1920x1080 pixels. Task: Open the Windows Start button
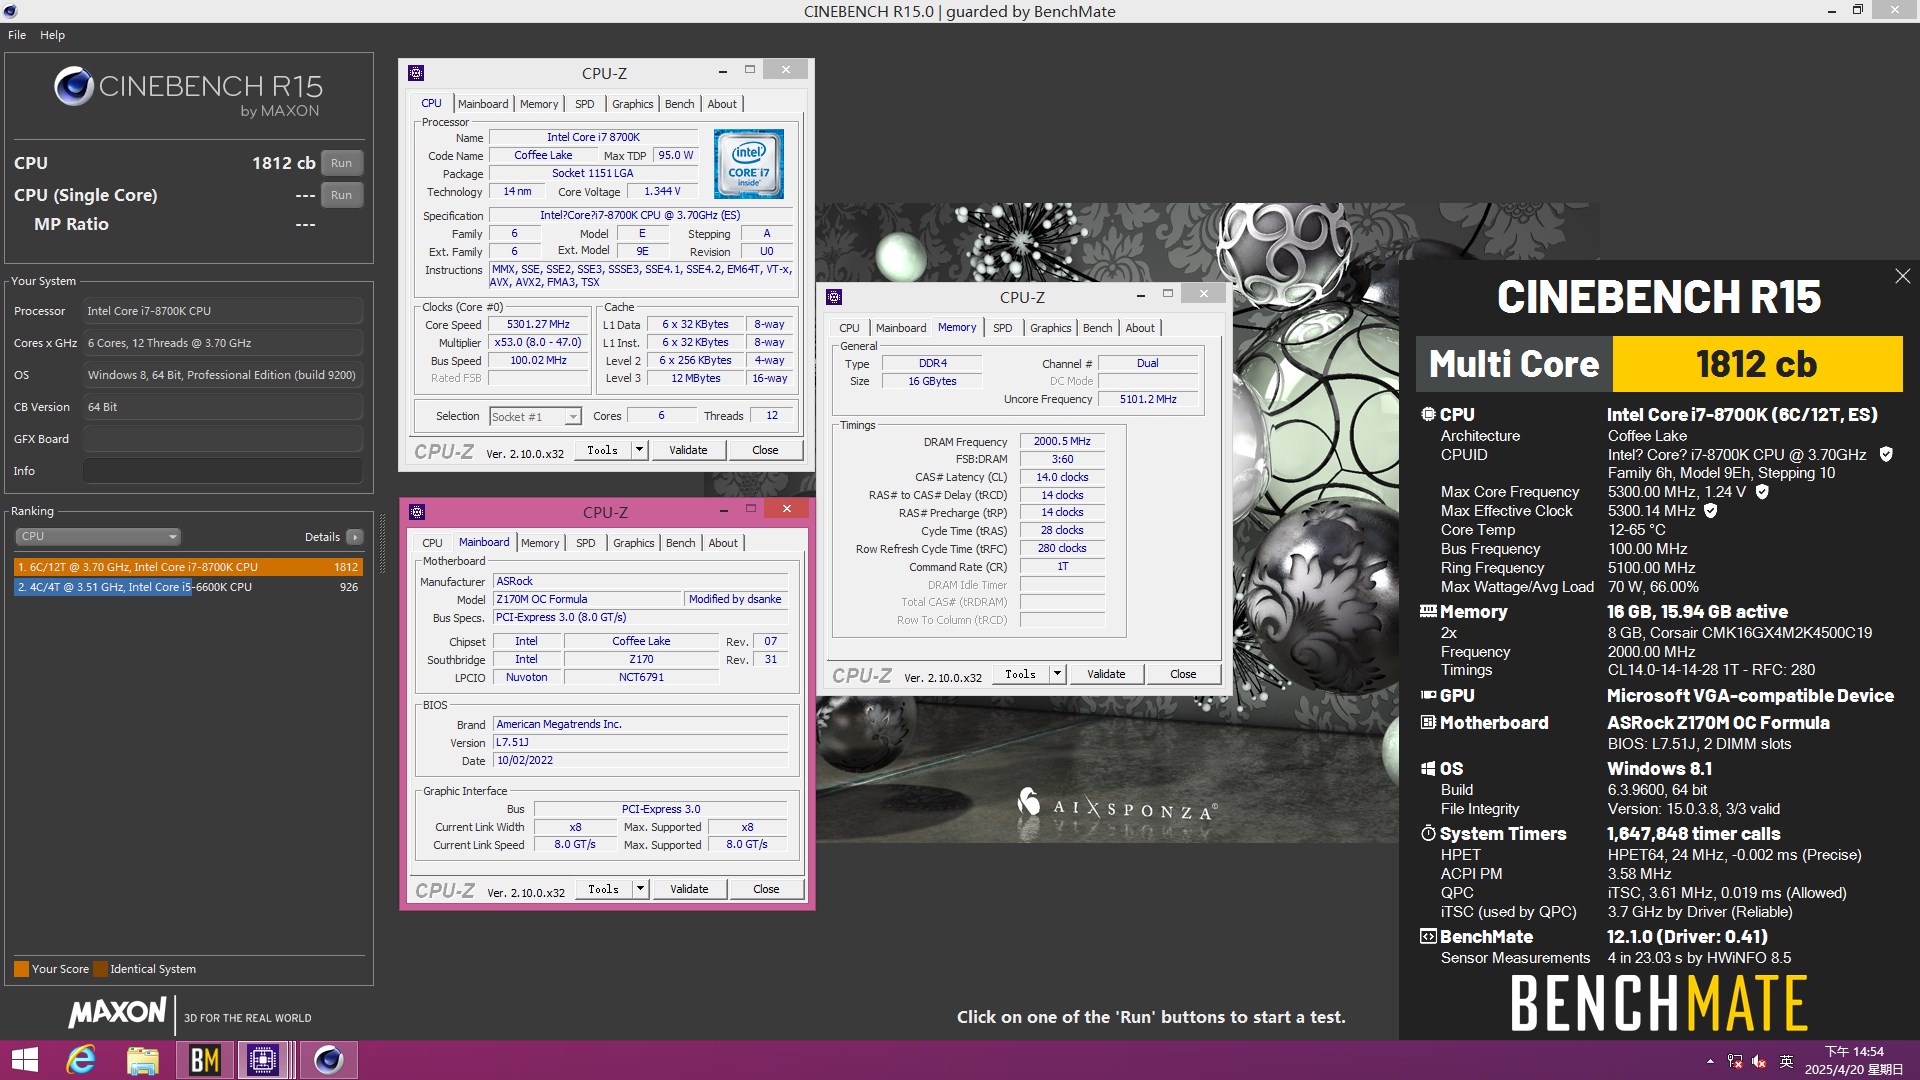25,1060
